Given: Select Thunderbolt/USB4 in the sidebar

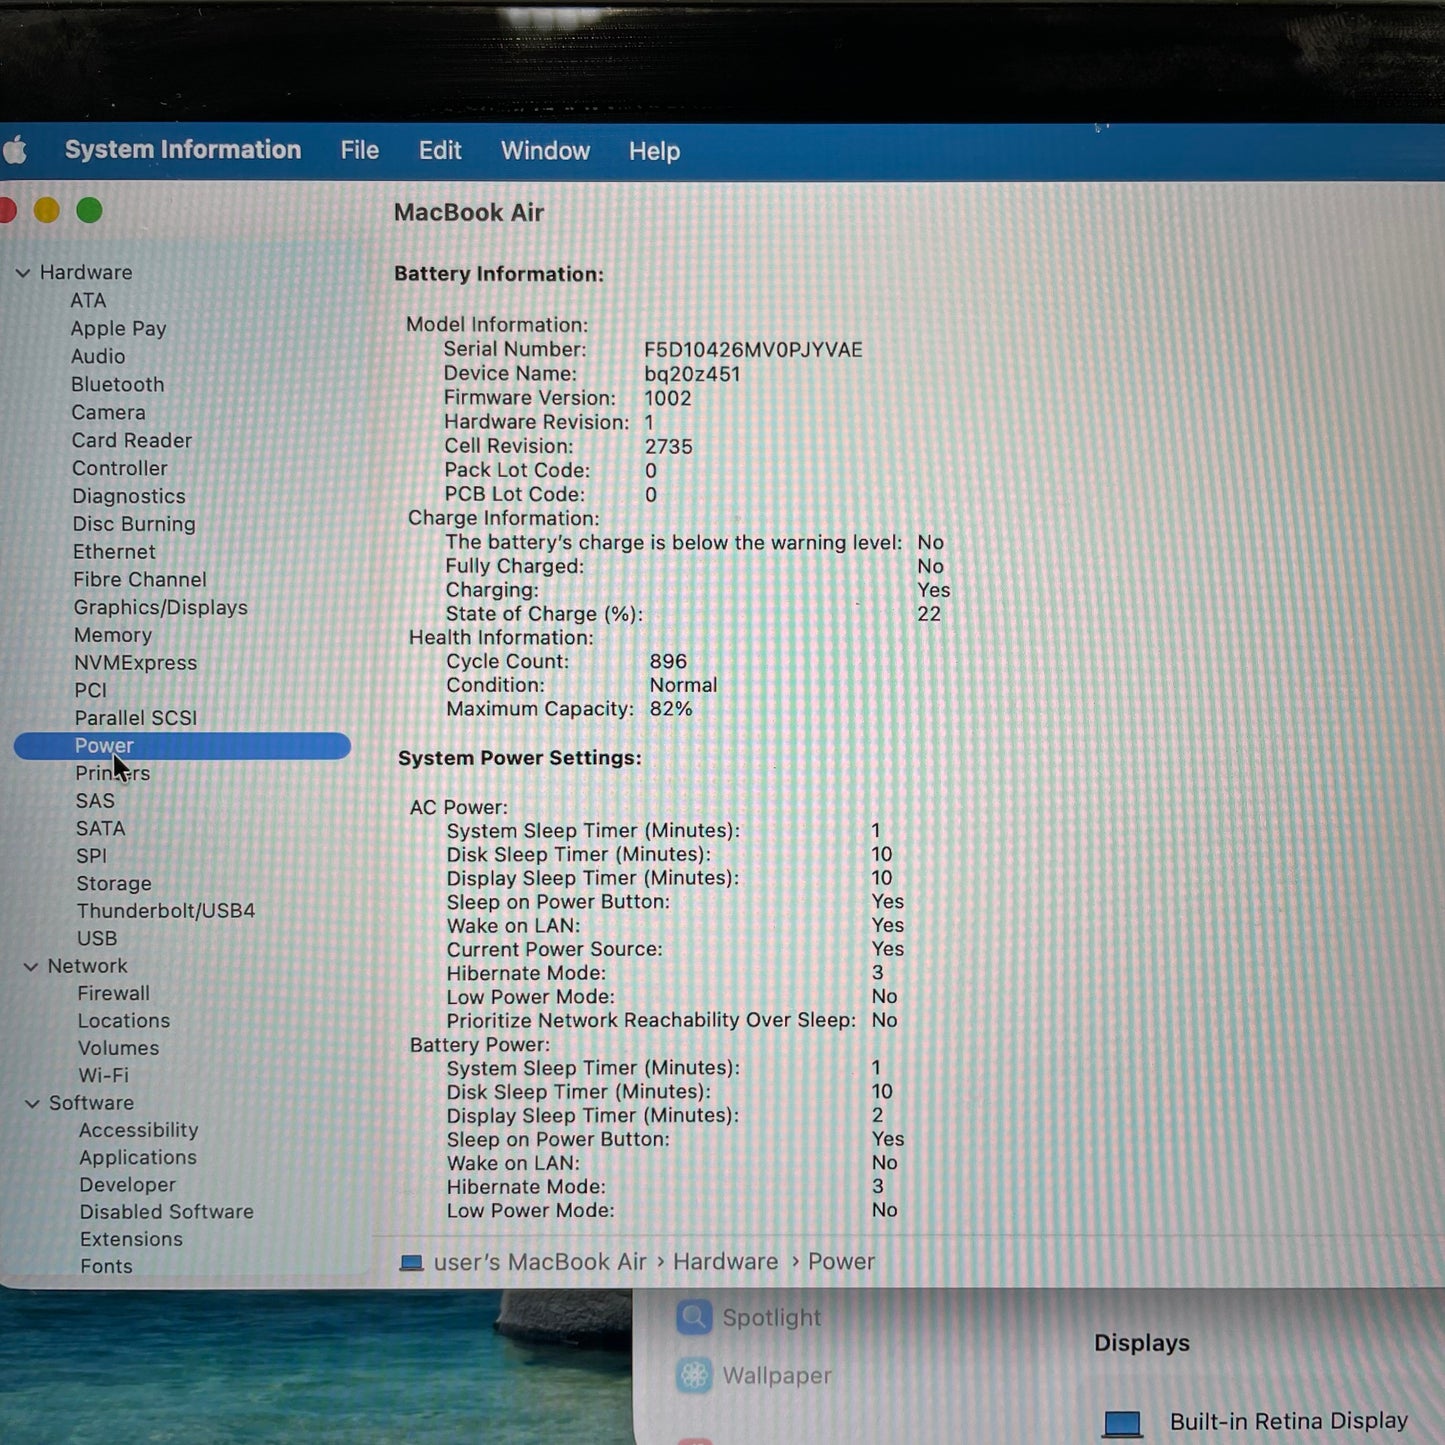Looking at the screenshot, I should point(166,911).
